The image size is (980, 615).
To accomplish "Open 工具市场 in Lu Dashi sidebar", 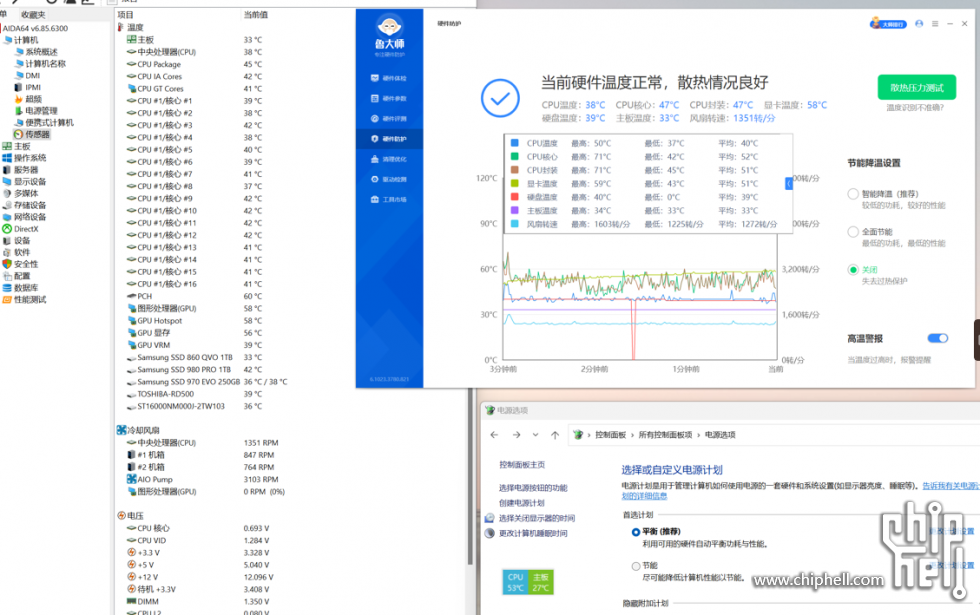I will (x=389, y=199).
